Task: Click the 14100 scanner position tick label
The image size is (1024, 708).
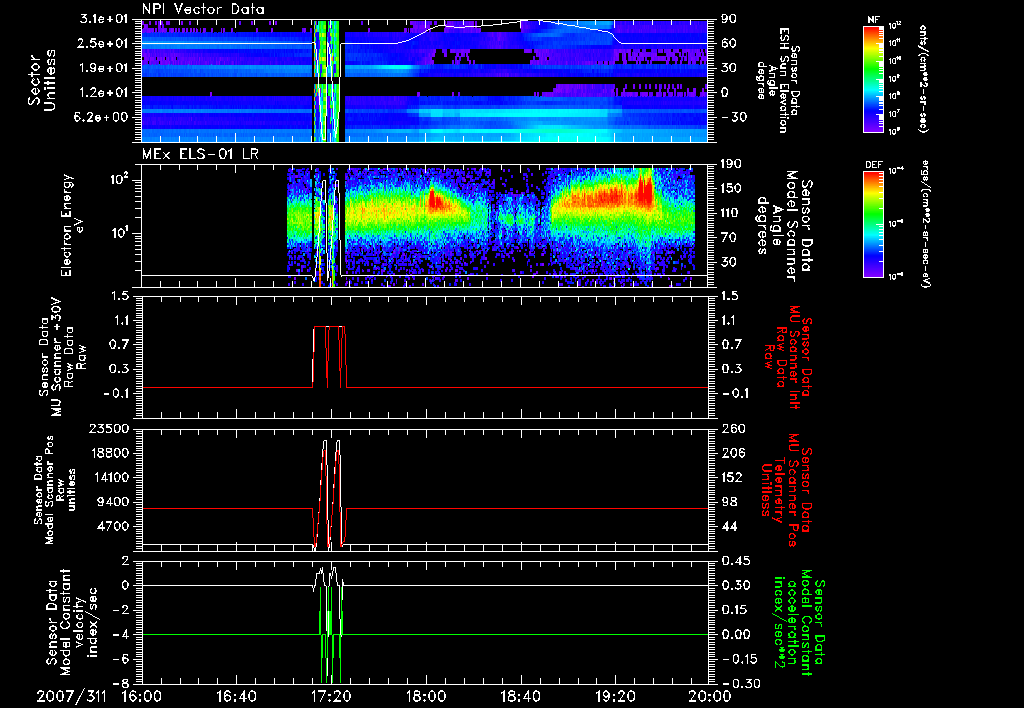Action: coord(109,477)
